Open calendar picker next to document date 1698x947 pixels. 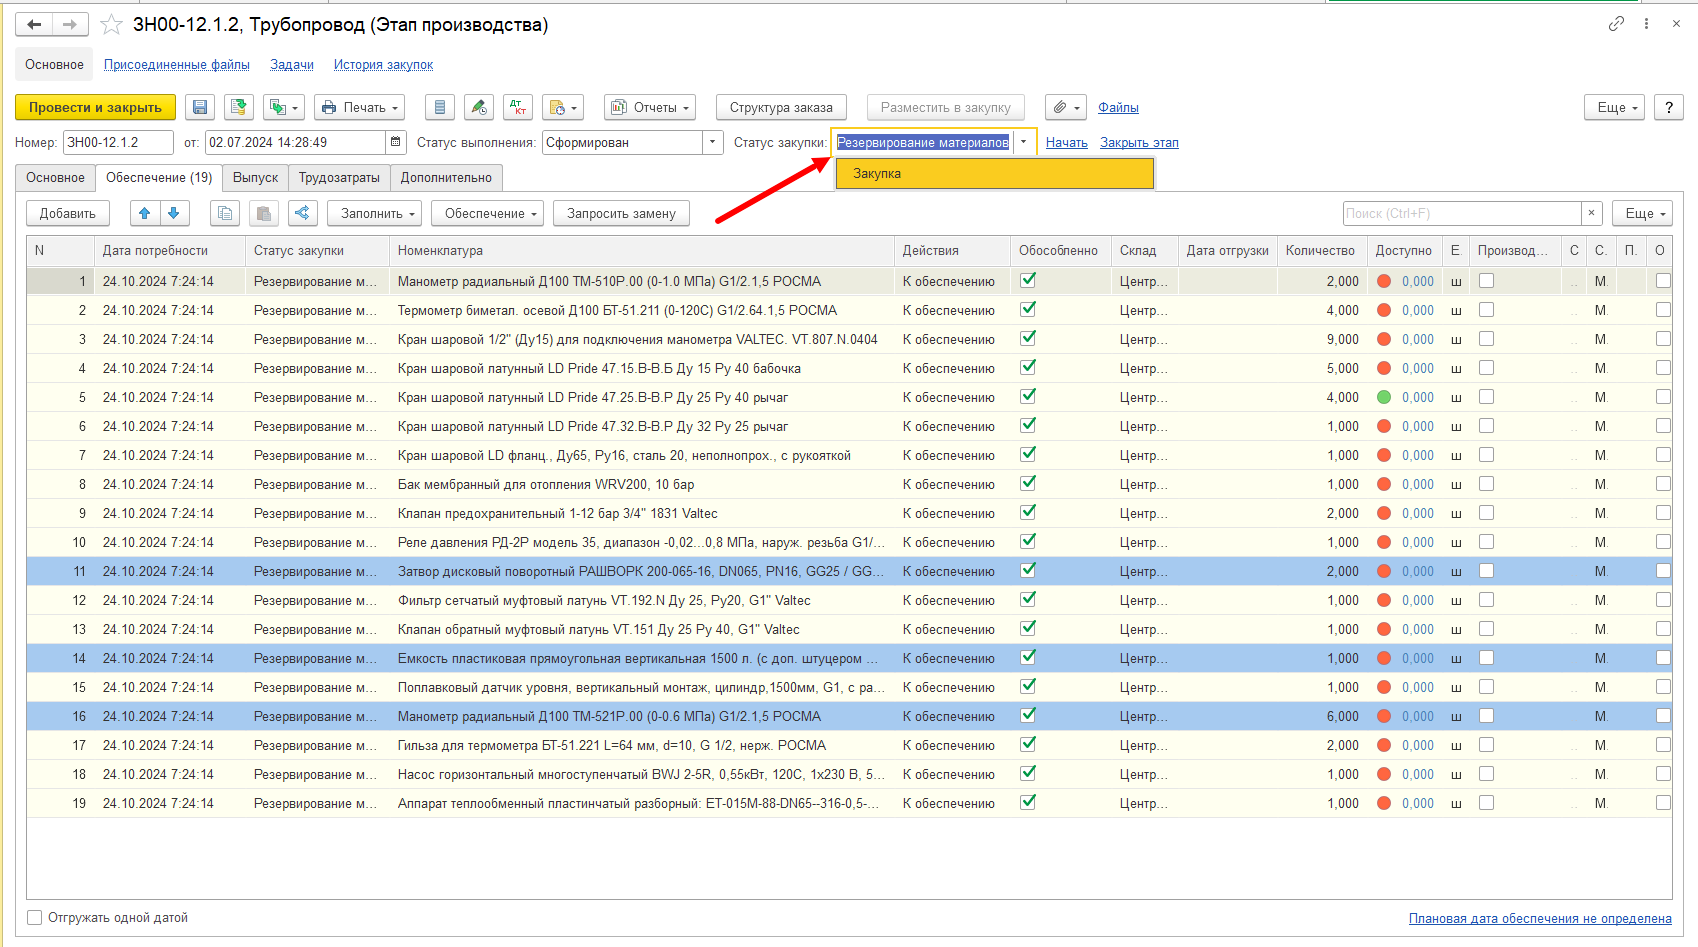pos(396,142)
